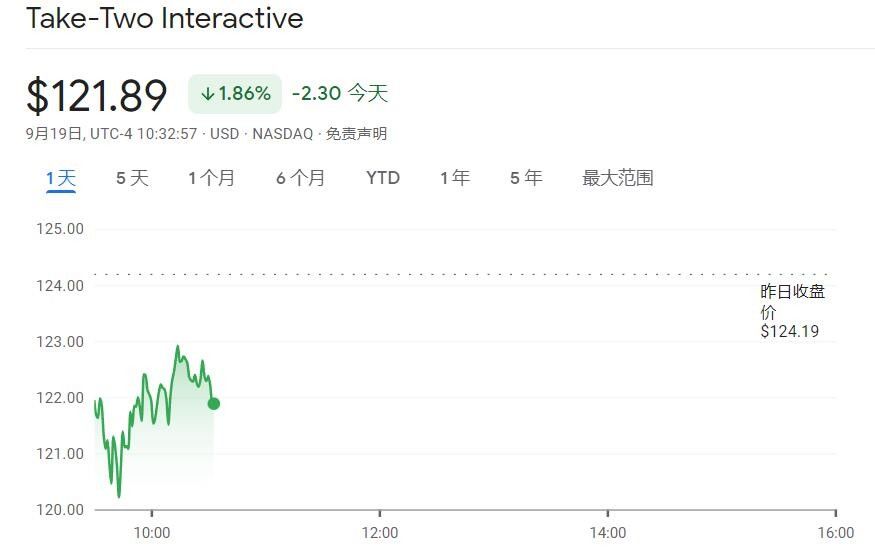
Task: Click the 昨日收盘价 $124.19 label
Action: click(792, 312)
